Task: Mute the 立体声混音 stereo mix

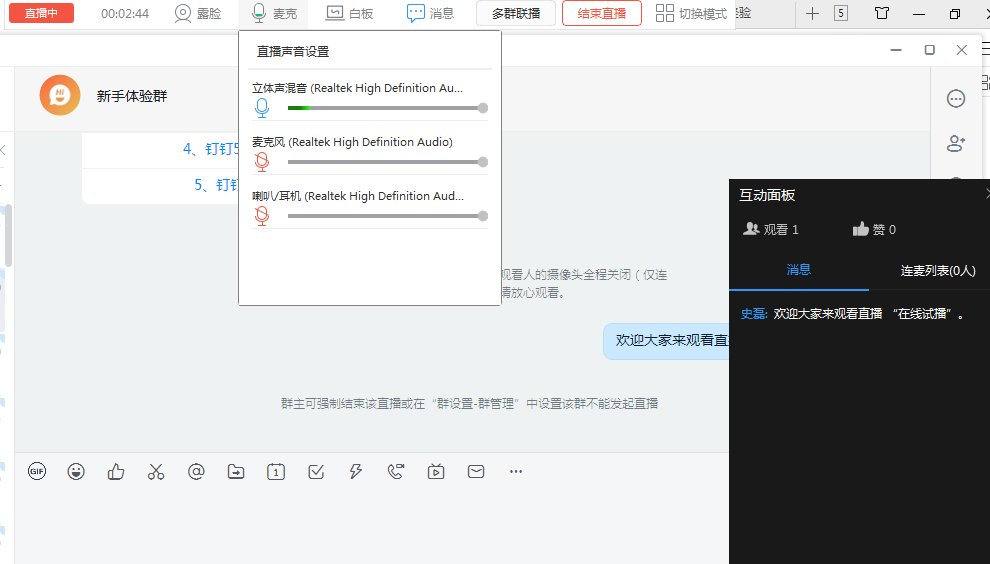Action: (262, 108)
